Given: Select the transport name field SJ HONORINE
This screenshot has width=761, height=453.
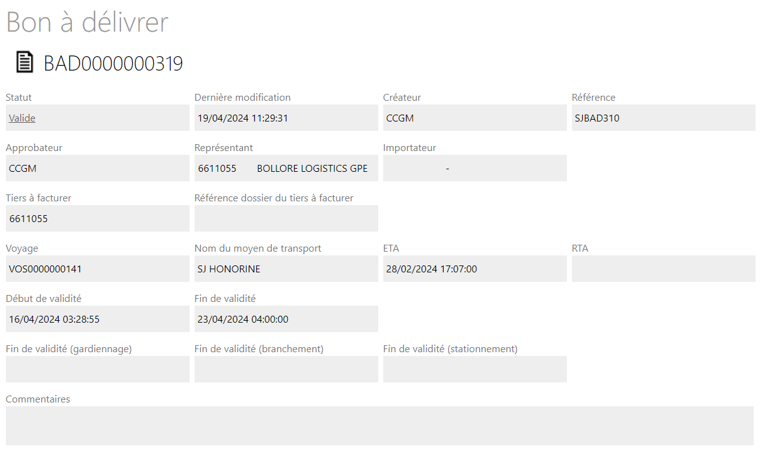Looking at the screenshot, I should point(286,268).
